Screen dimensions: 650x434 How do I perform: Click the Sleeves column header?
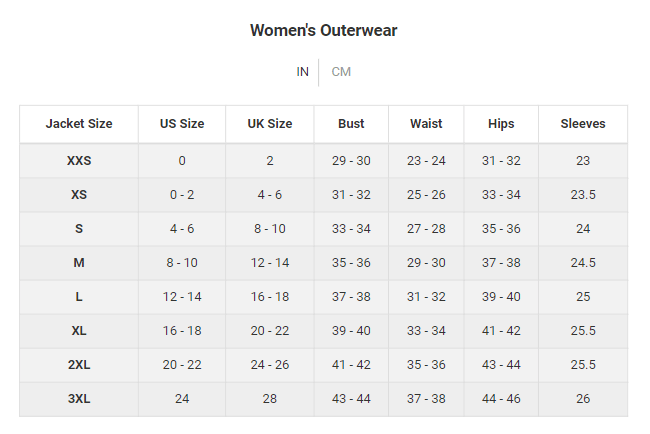pyautogui.click(x=583, y=124)
